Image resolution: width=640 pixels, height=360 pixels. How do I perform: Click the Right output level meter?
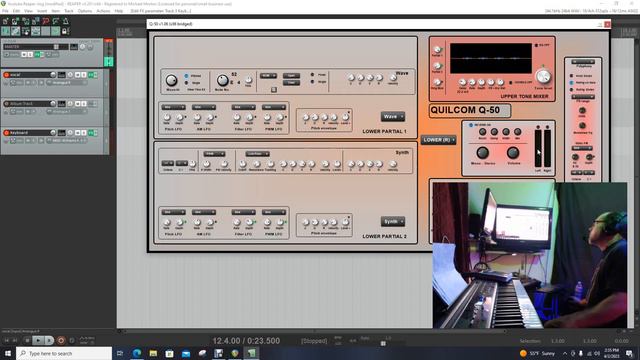click(x=547, y=148)
